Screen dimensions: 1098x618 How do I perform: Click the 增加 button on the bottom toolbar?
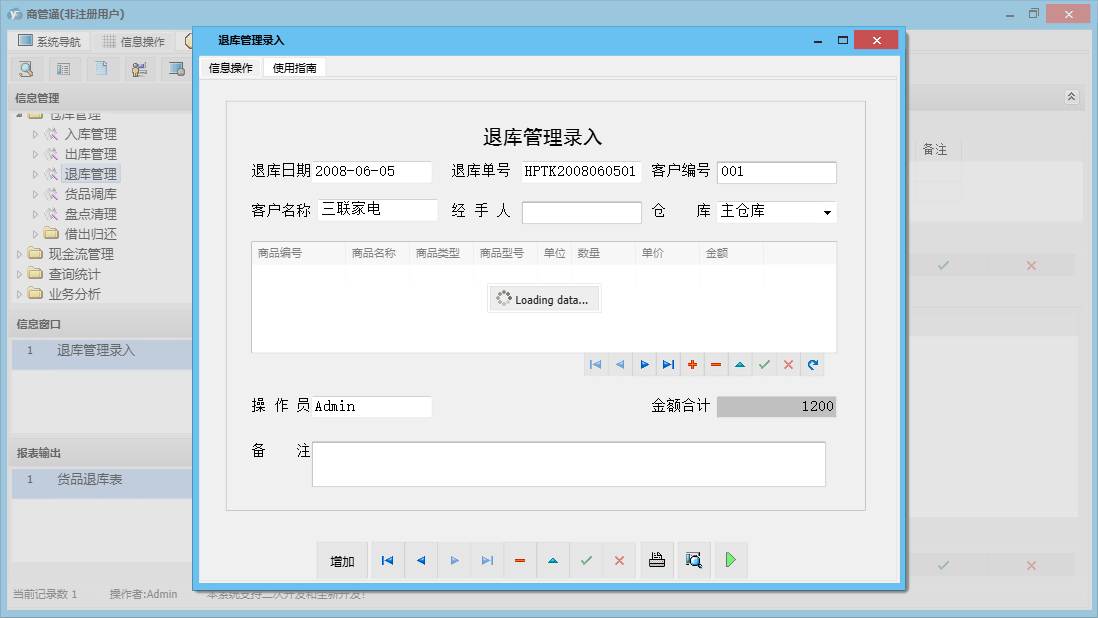(342, 560)
